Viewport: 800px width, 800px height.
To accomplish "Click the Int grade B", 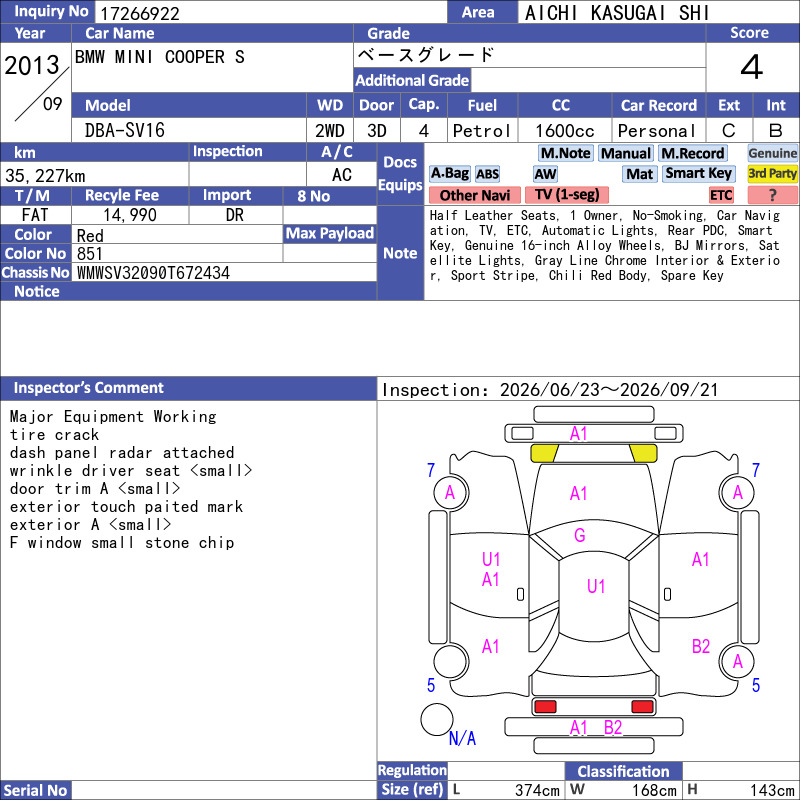I will [x=776, y=131].
